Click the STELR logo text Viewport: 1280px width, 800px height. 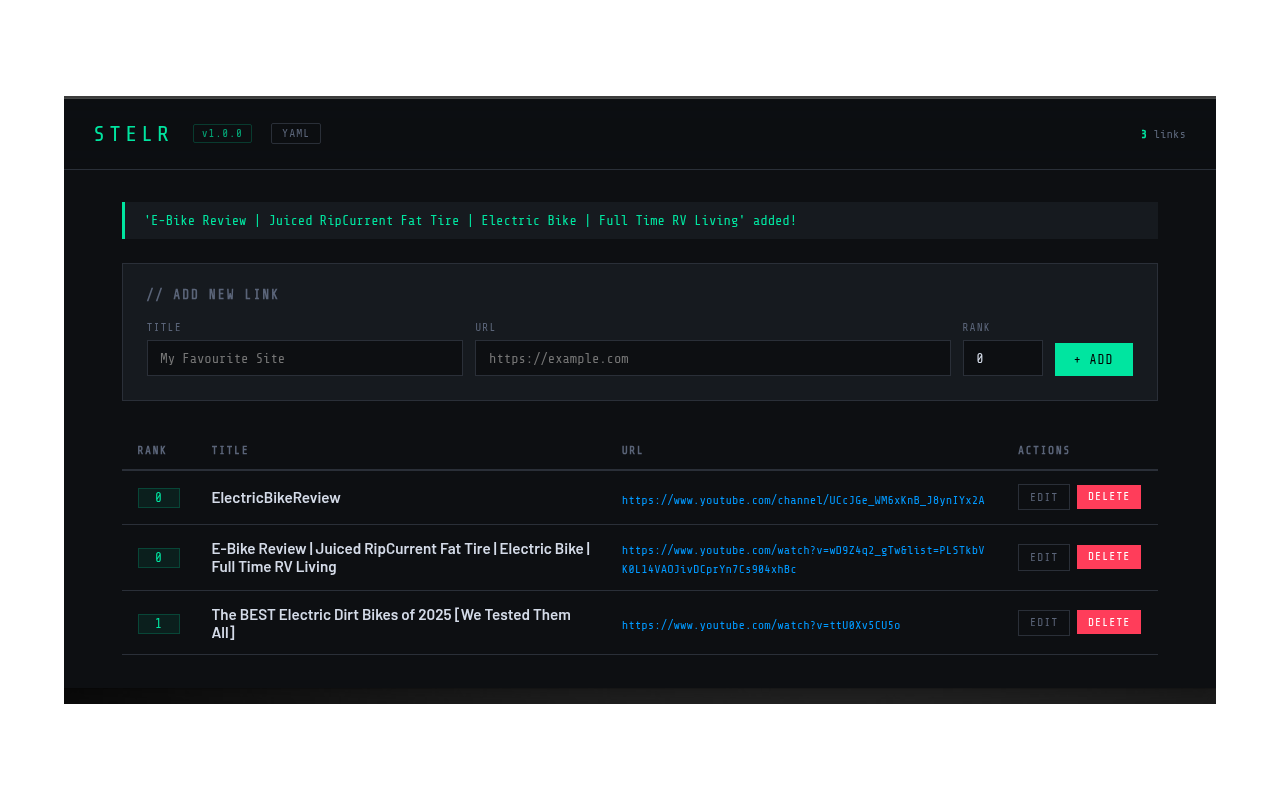point(132,134)
